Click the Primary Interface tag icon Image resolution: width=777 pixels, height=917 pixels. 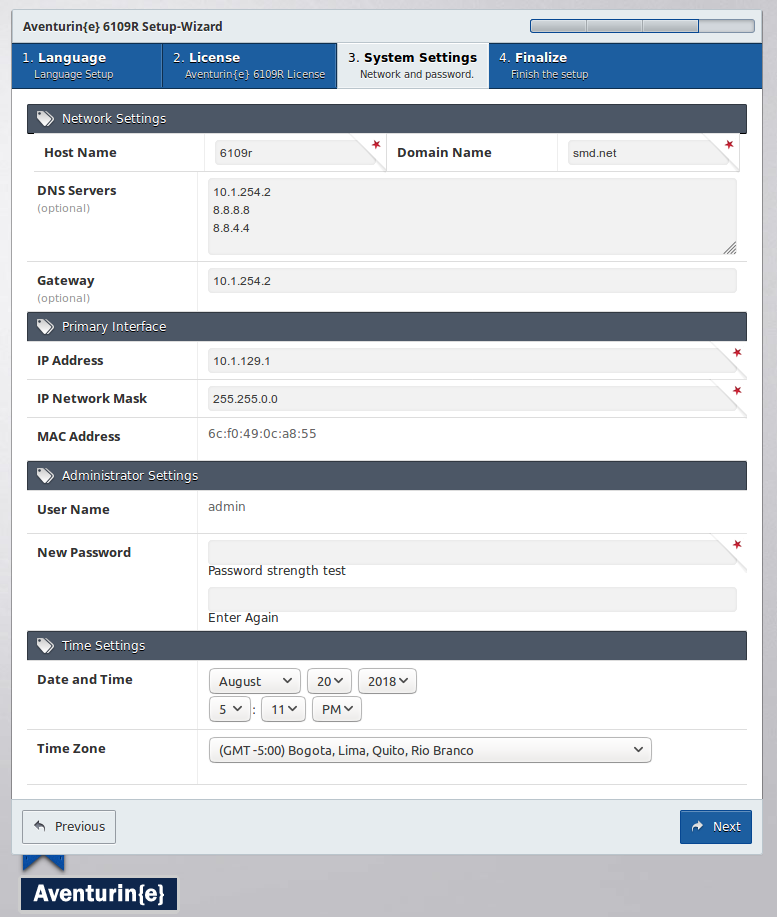[45, 326]
